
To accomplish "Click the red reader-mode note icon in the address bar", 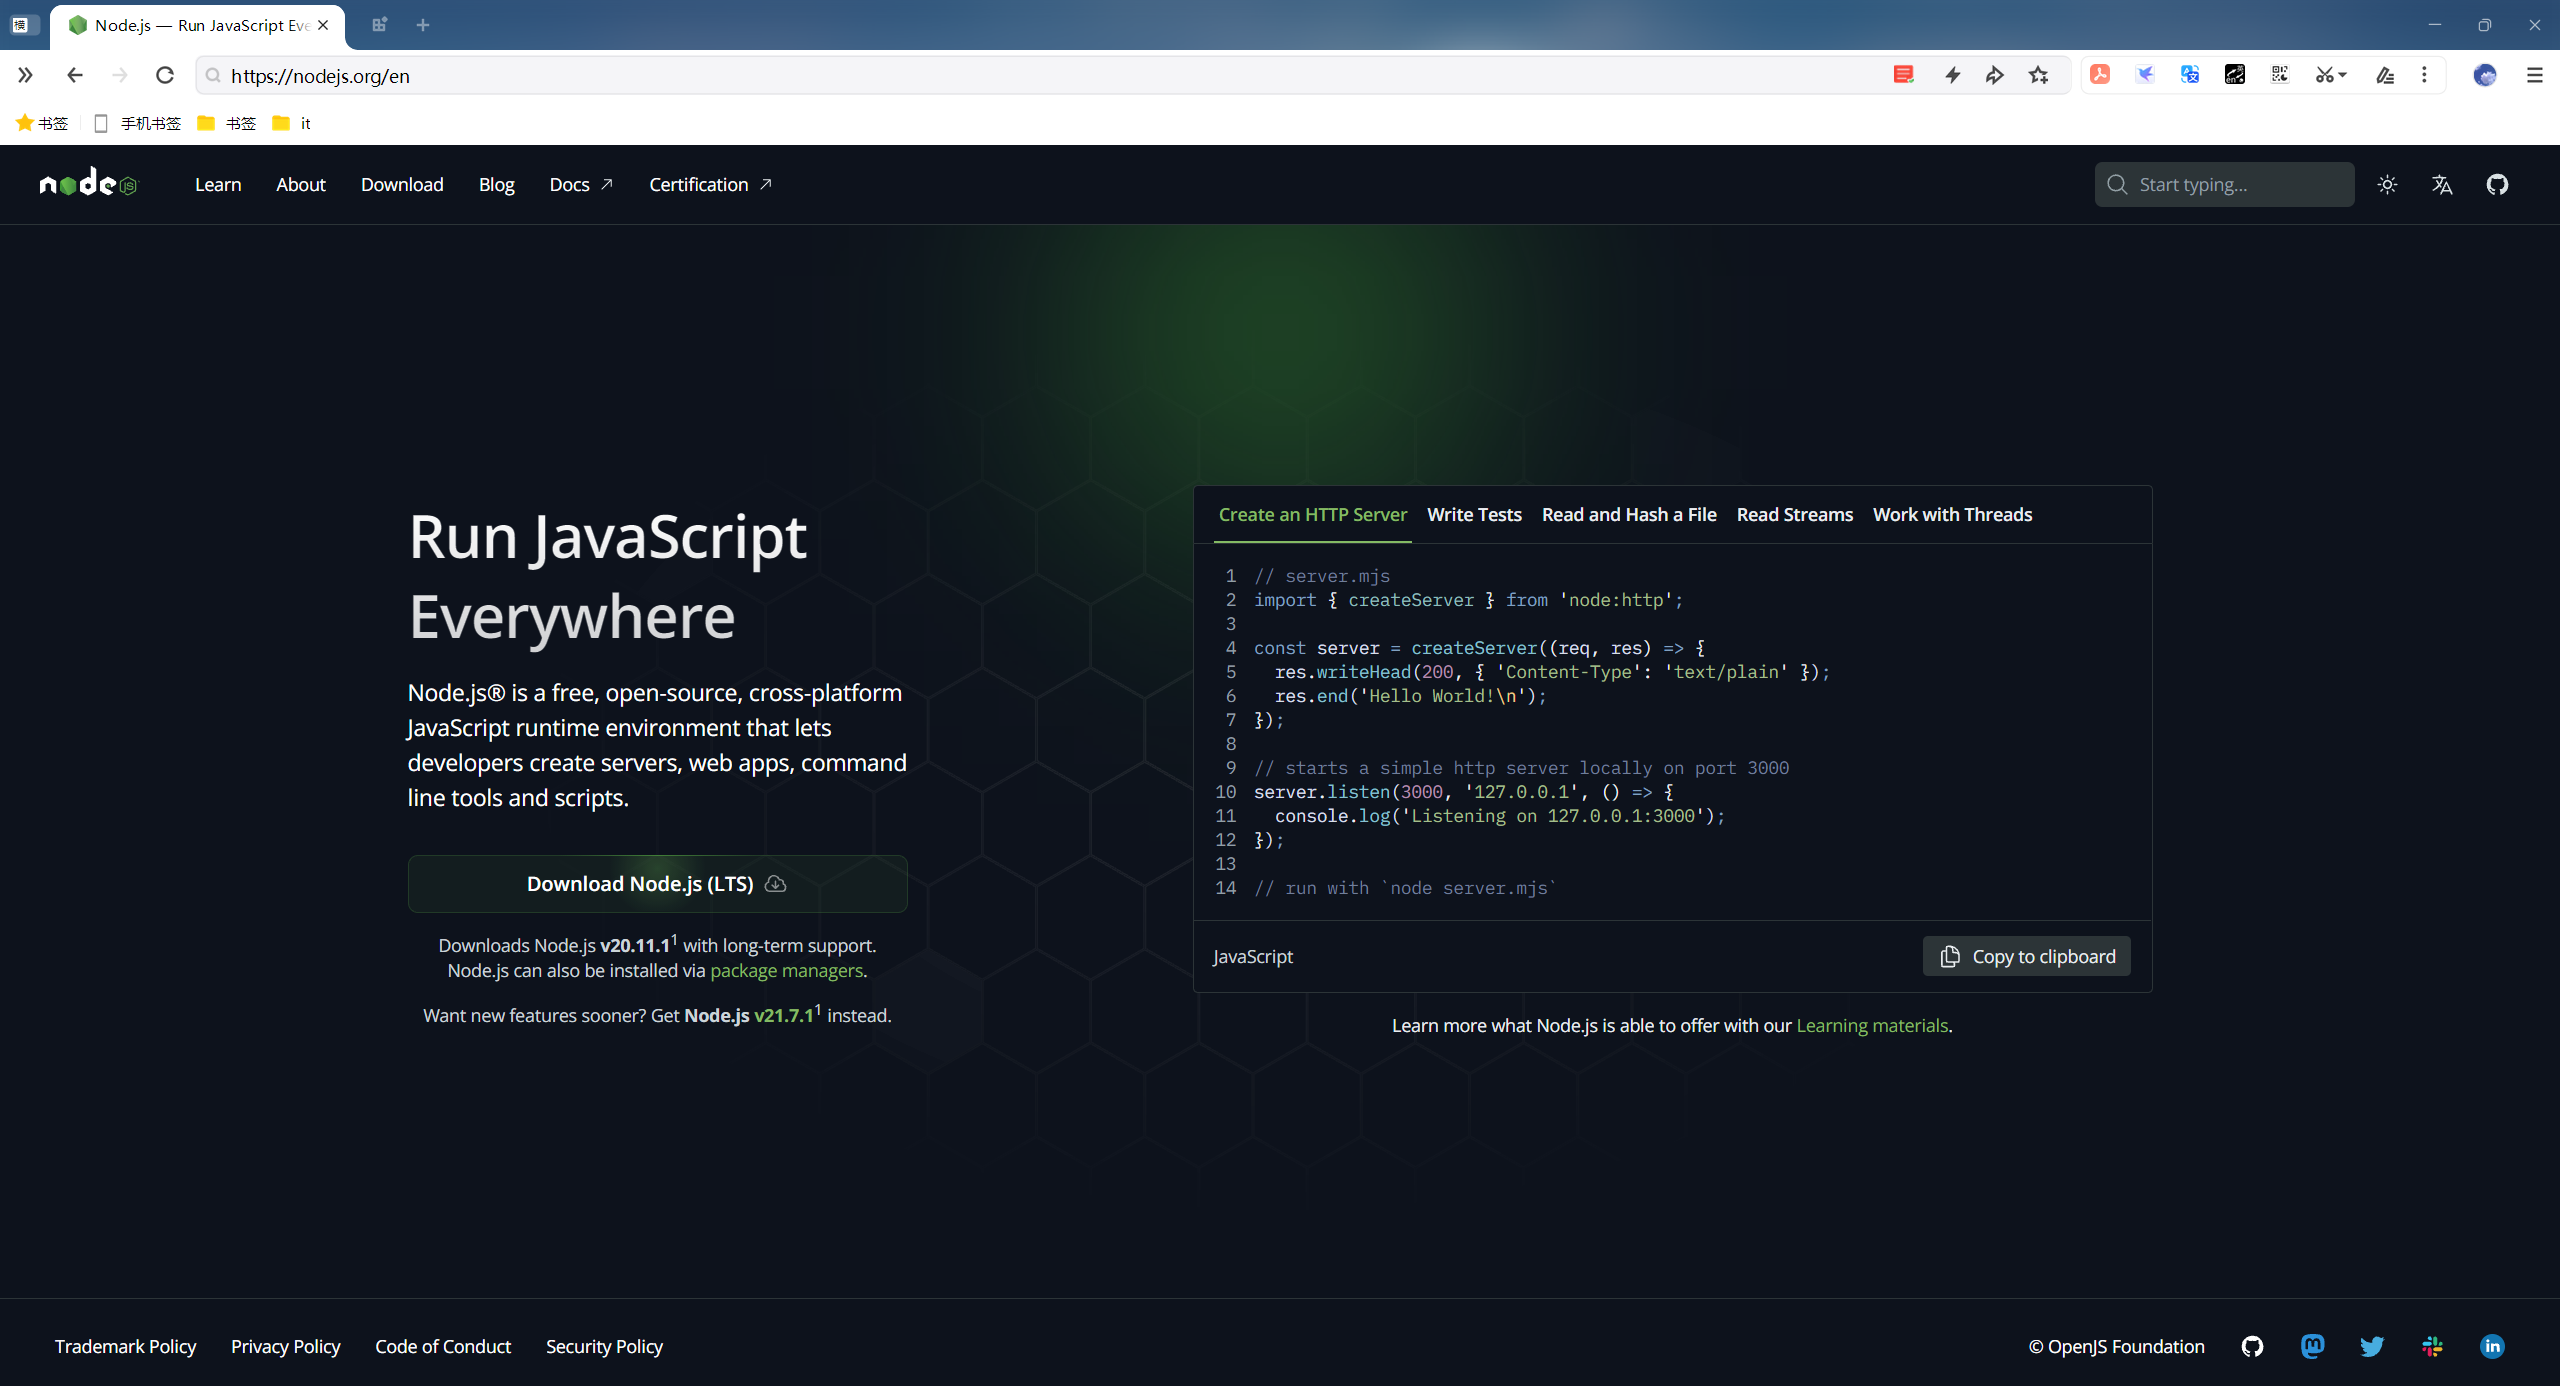I will tap(1903, 75).
